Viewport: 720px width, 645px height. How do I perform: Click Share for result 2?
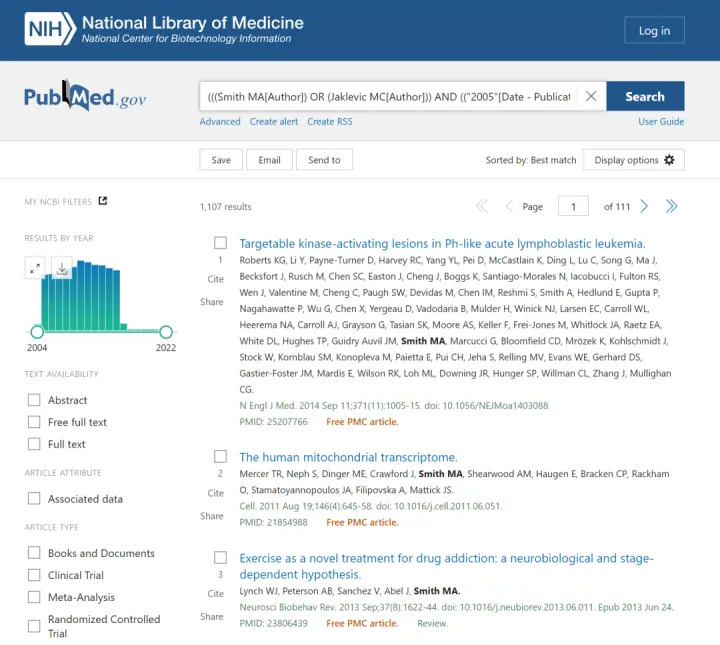pos(212,516)
